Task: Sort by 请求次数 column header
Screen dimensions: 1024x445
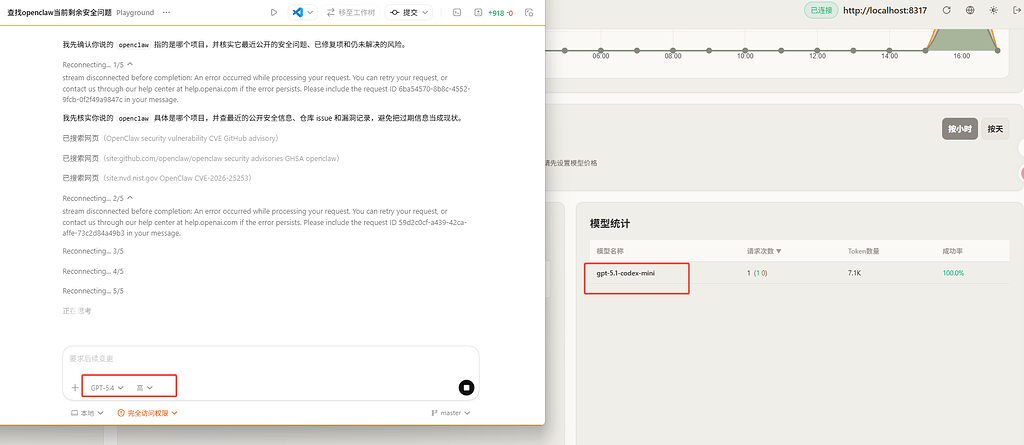Action: [x=764, y=251]
